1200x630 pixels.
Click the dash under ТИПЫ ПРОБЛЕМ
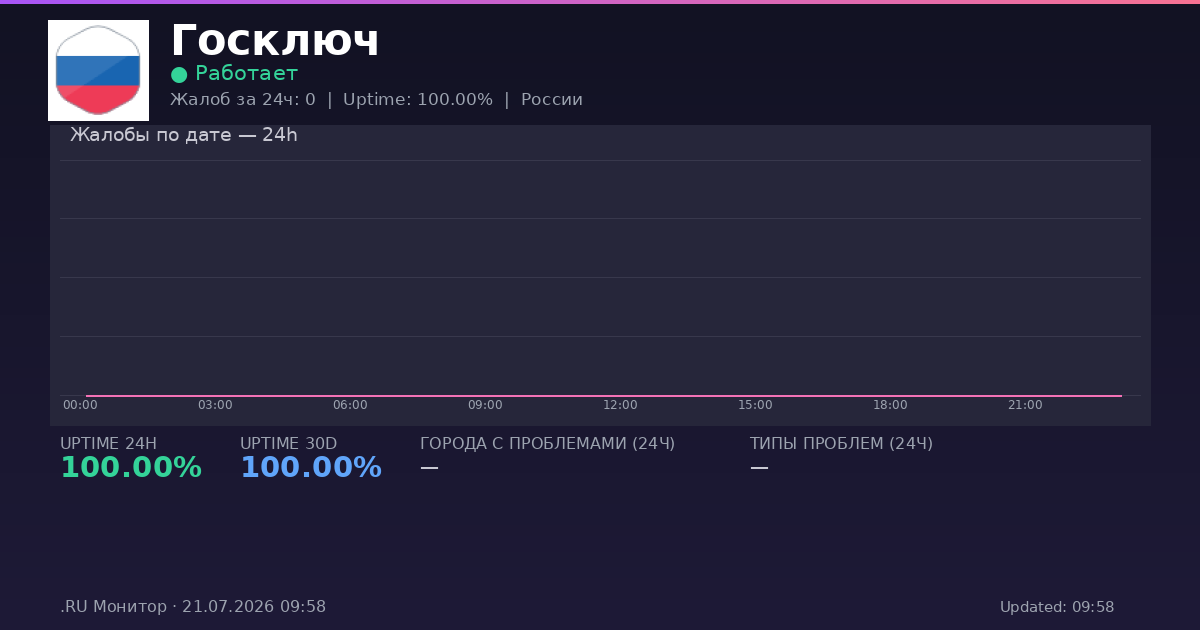759,467
